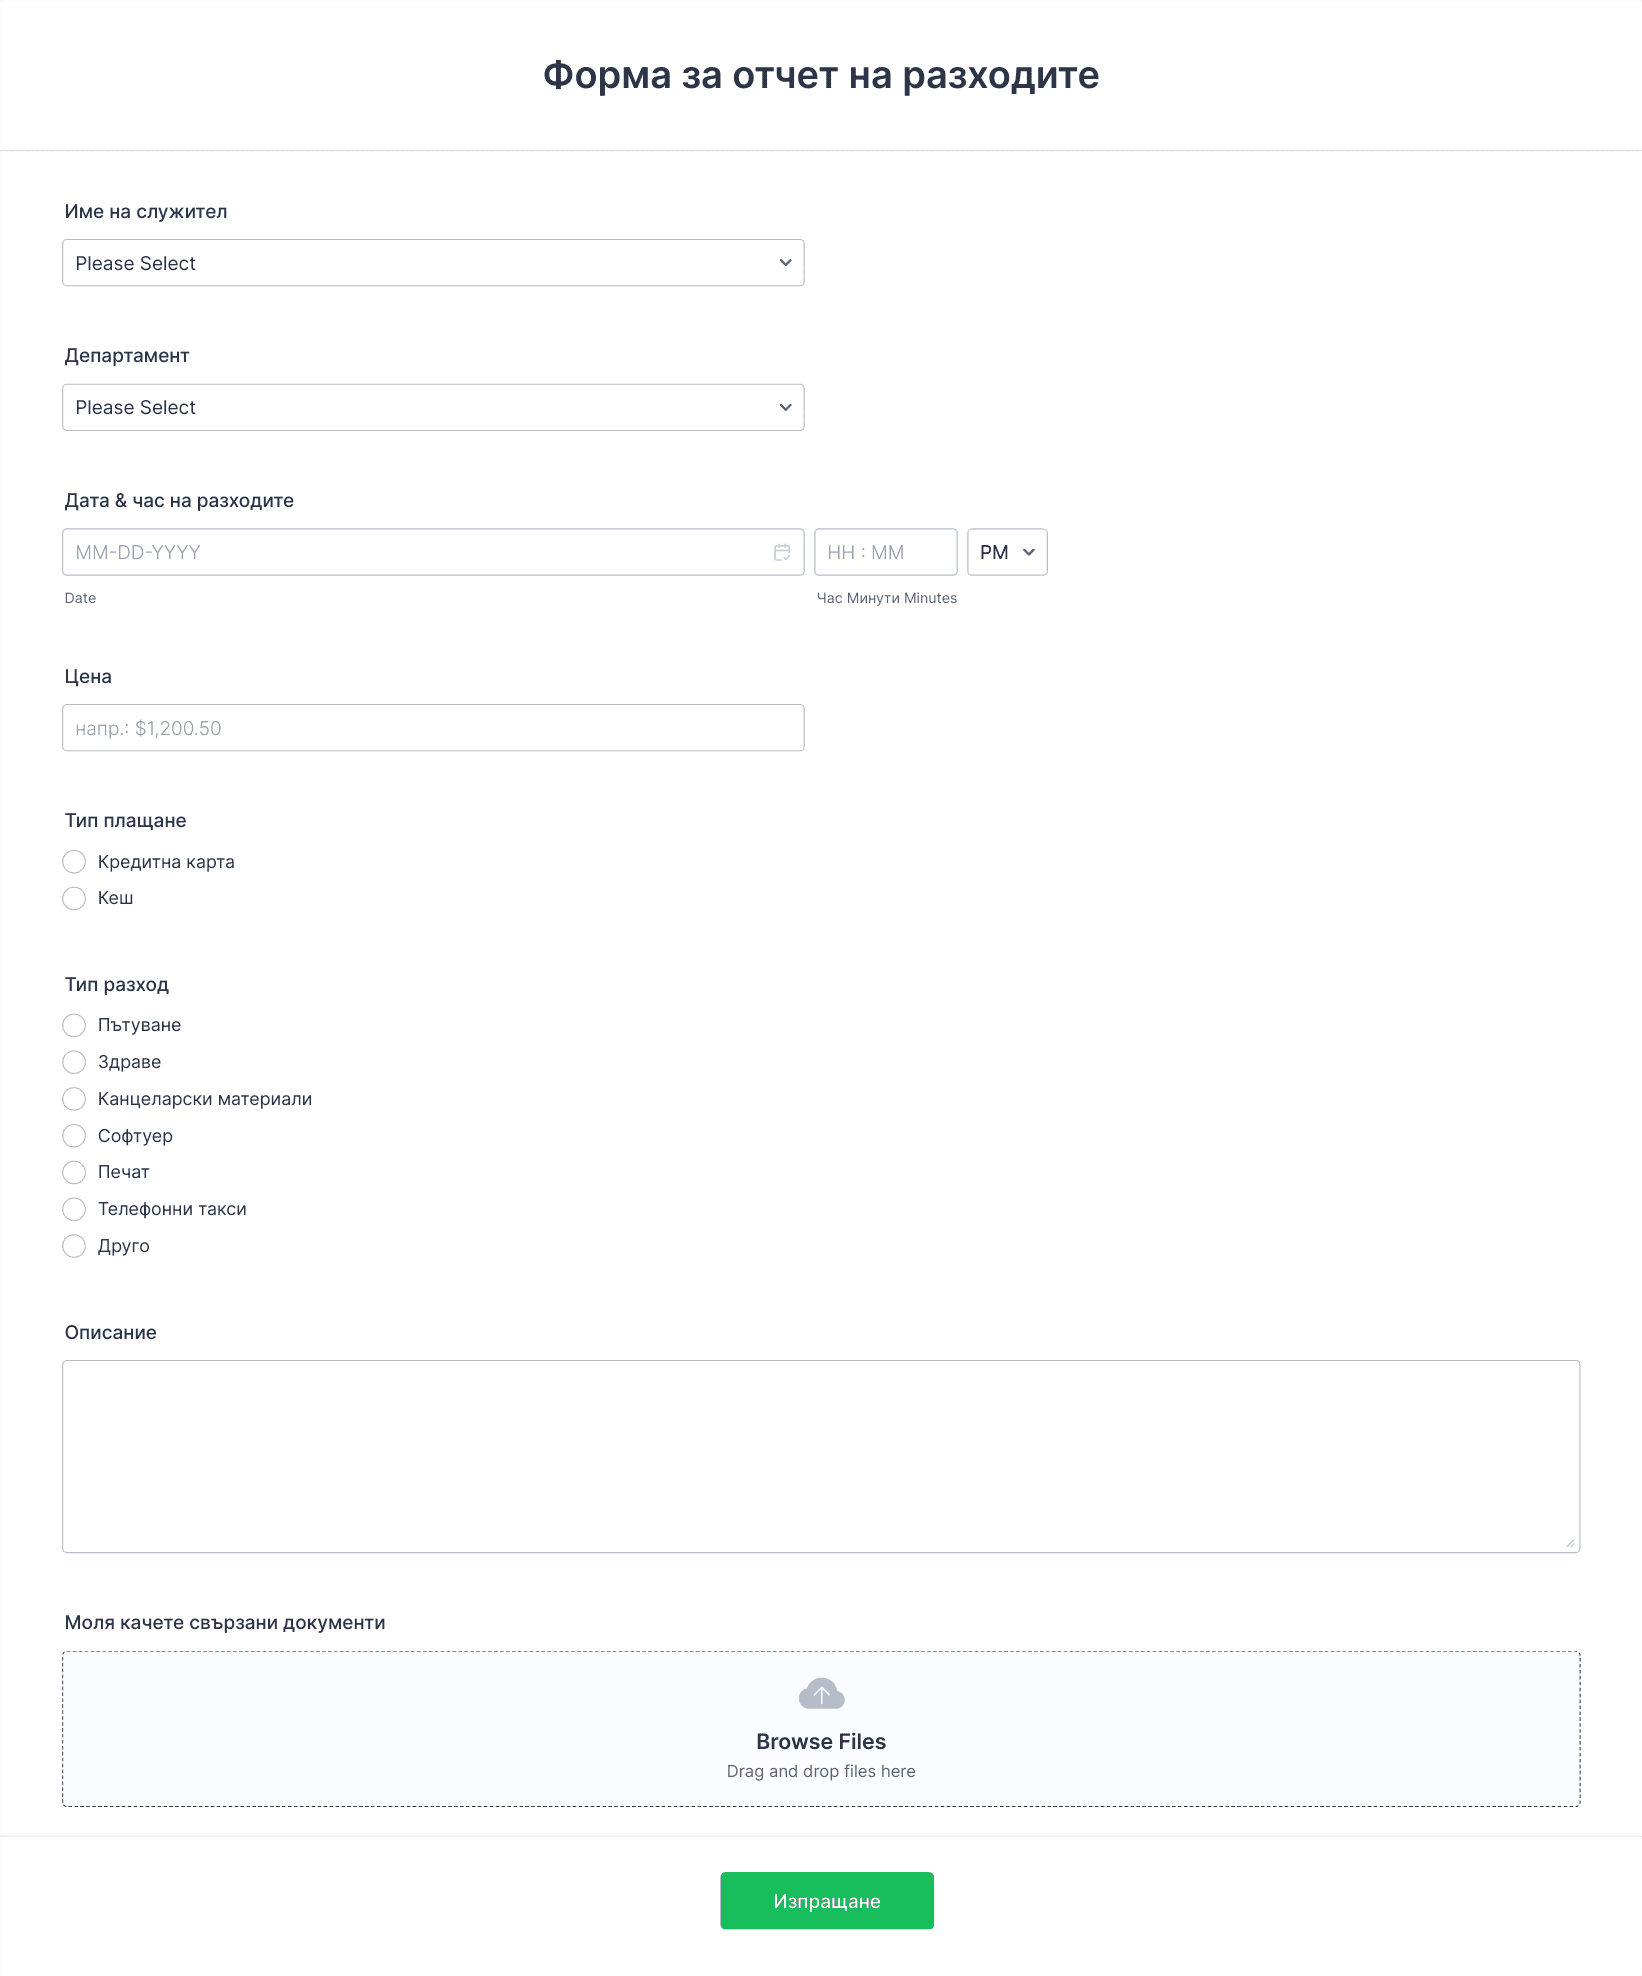
Task: Open the Име на служител dropdown
Action: click(433, 263)
